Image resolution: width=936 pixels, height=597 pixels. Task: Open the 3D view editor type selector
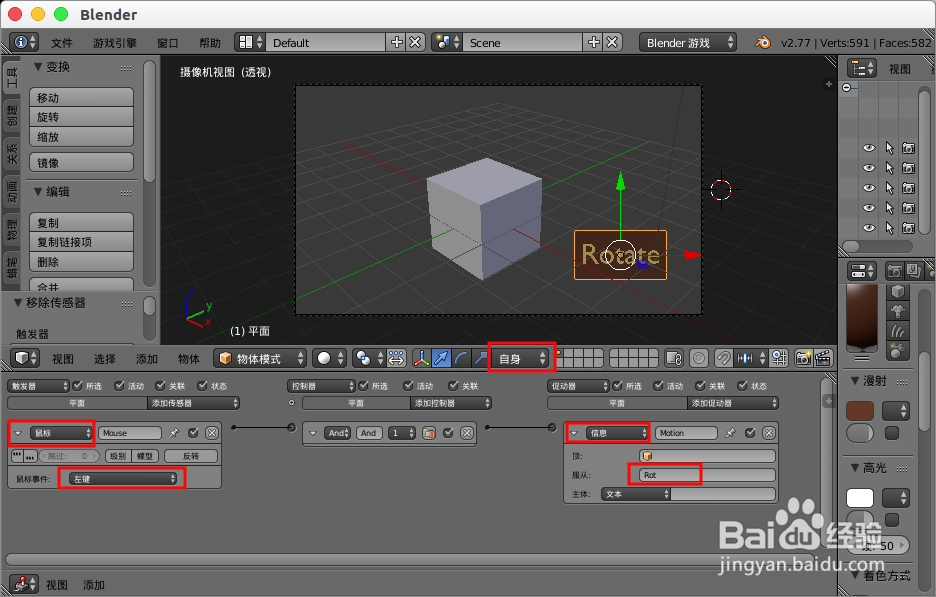pos(26,358)
